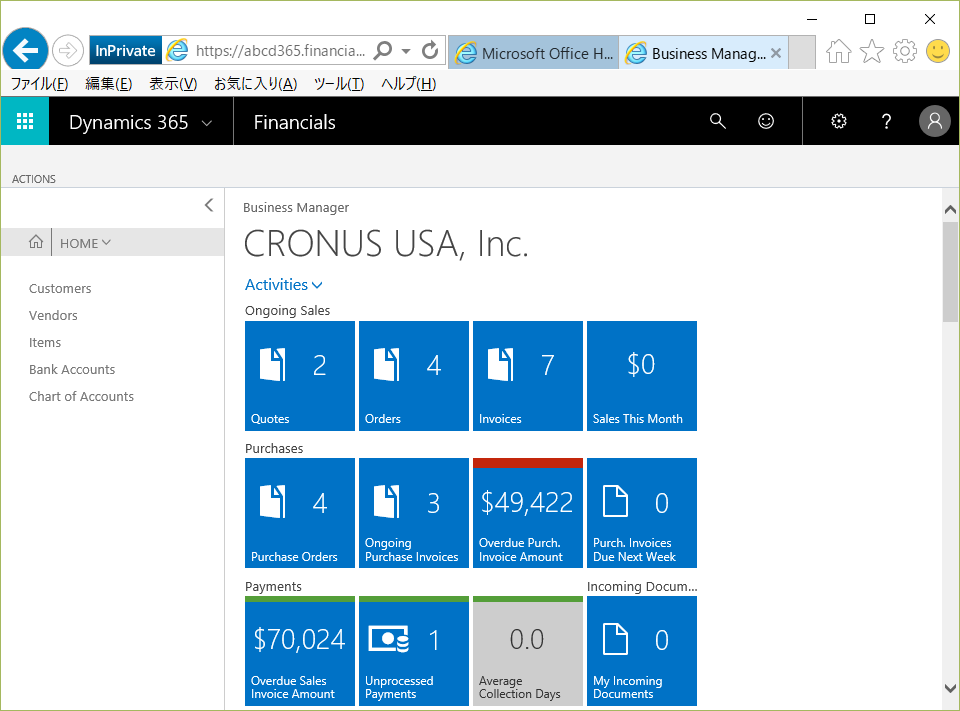
Task: Open Chart of Accounts link
Action: (x=81, y=396)
